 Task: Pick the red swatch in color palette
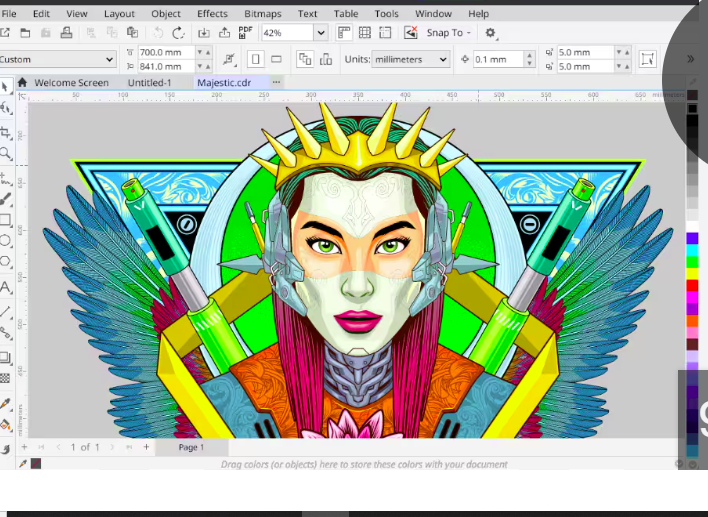[692, 285]
